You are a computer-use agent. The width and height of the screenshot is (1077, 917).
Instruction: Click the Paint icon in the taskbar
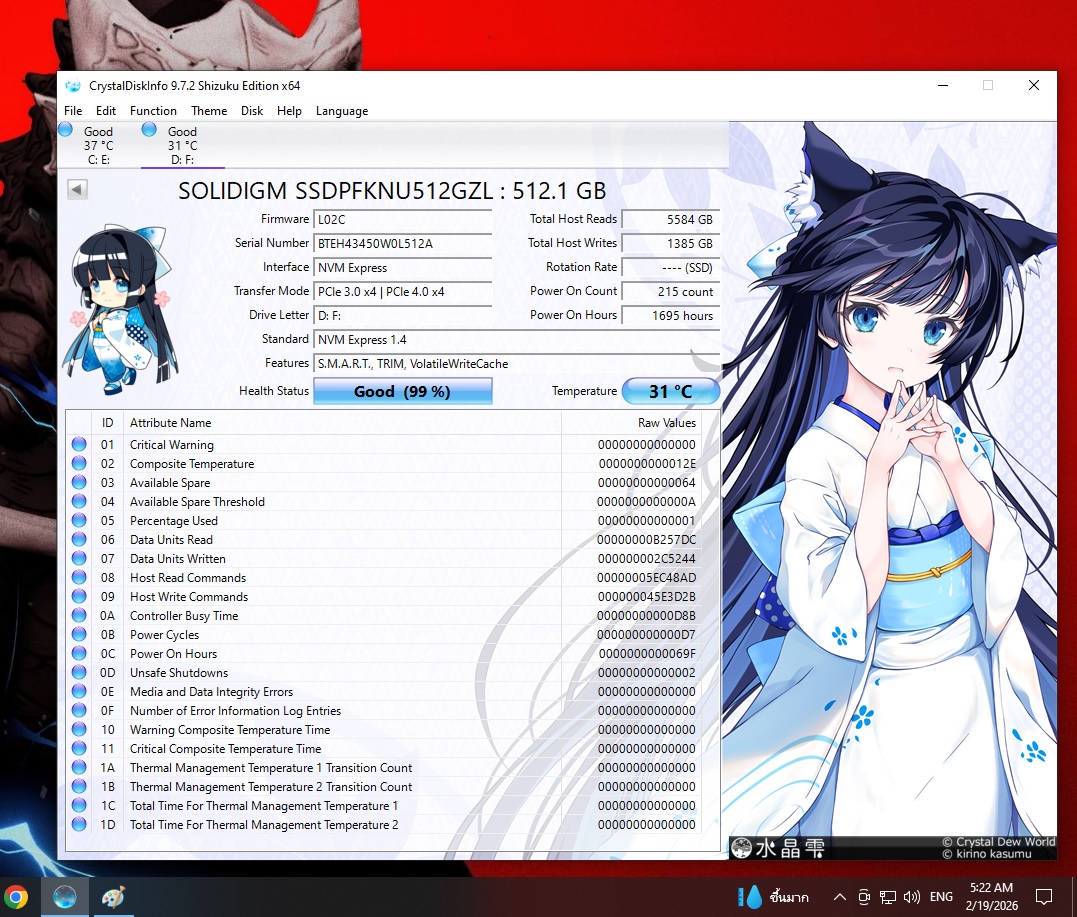[113, 897]
